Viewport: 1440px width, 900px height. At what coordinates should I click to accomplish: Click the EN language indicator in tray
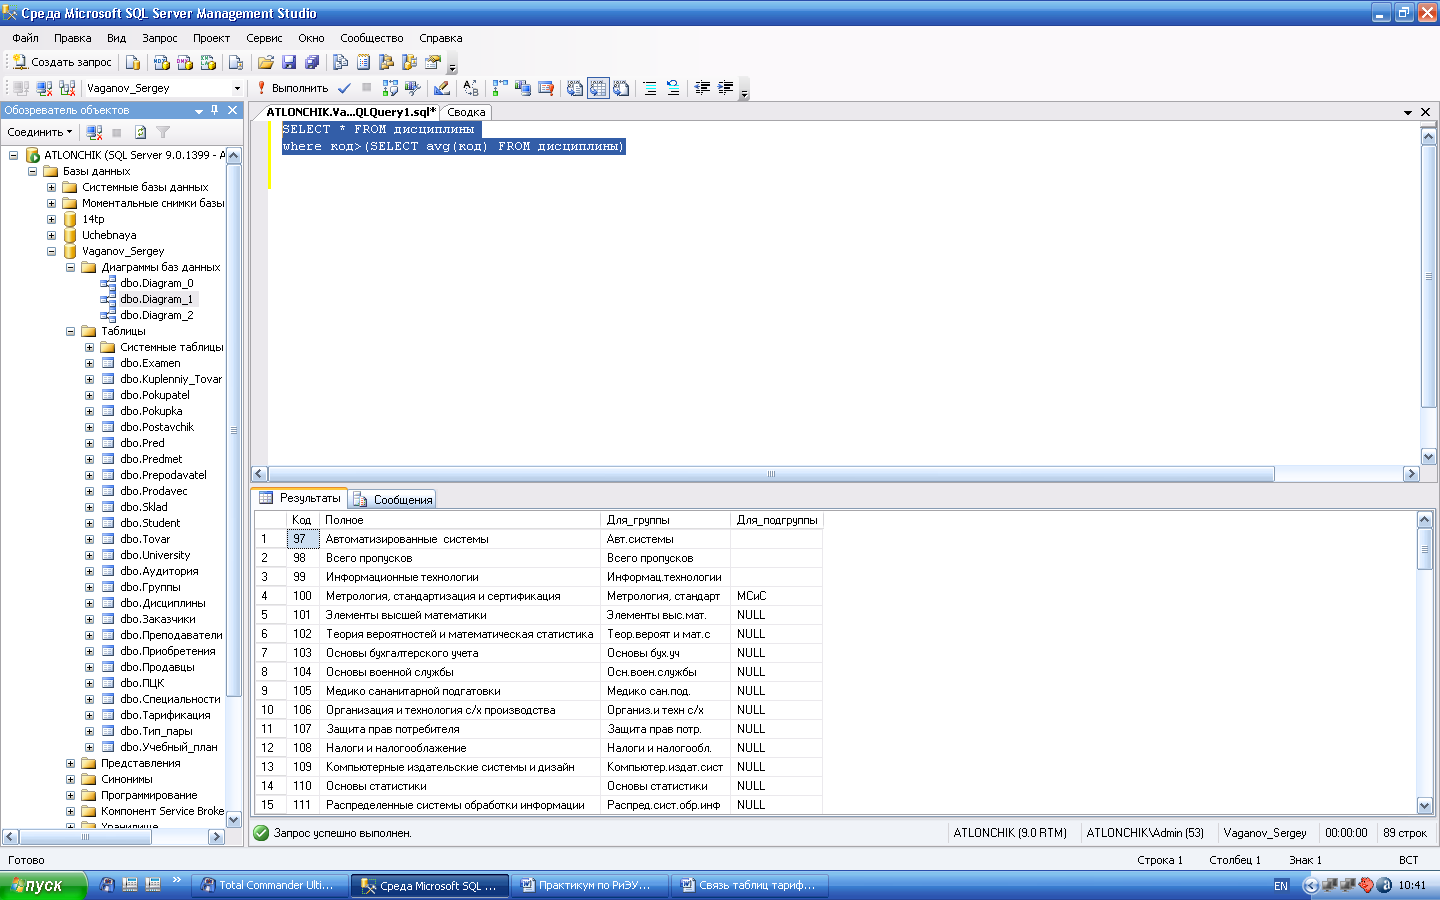[1281, 885]
